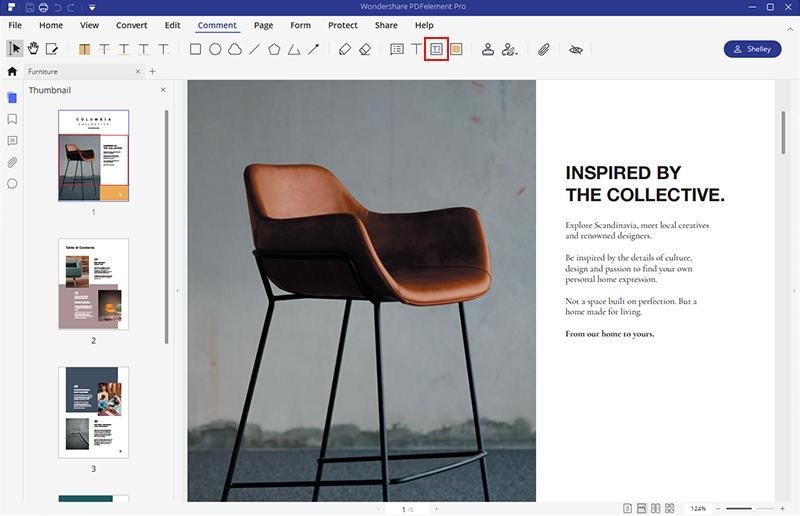
Task: Select the Polygon shape tool
Action: 274,49
